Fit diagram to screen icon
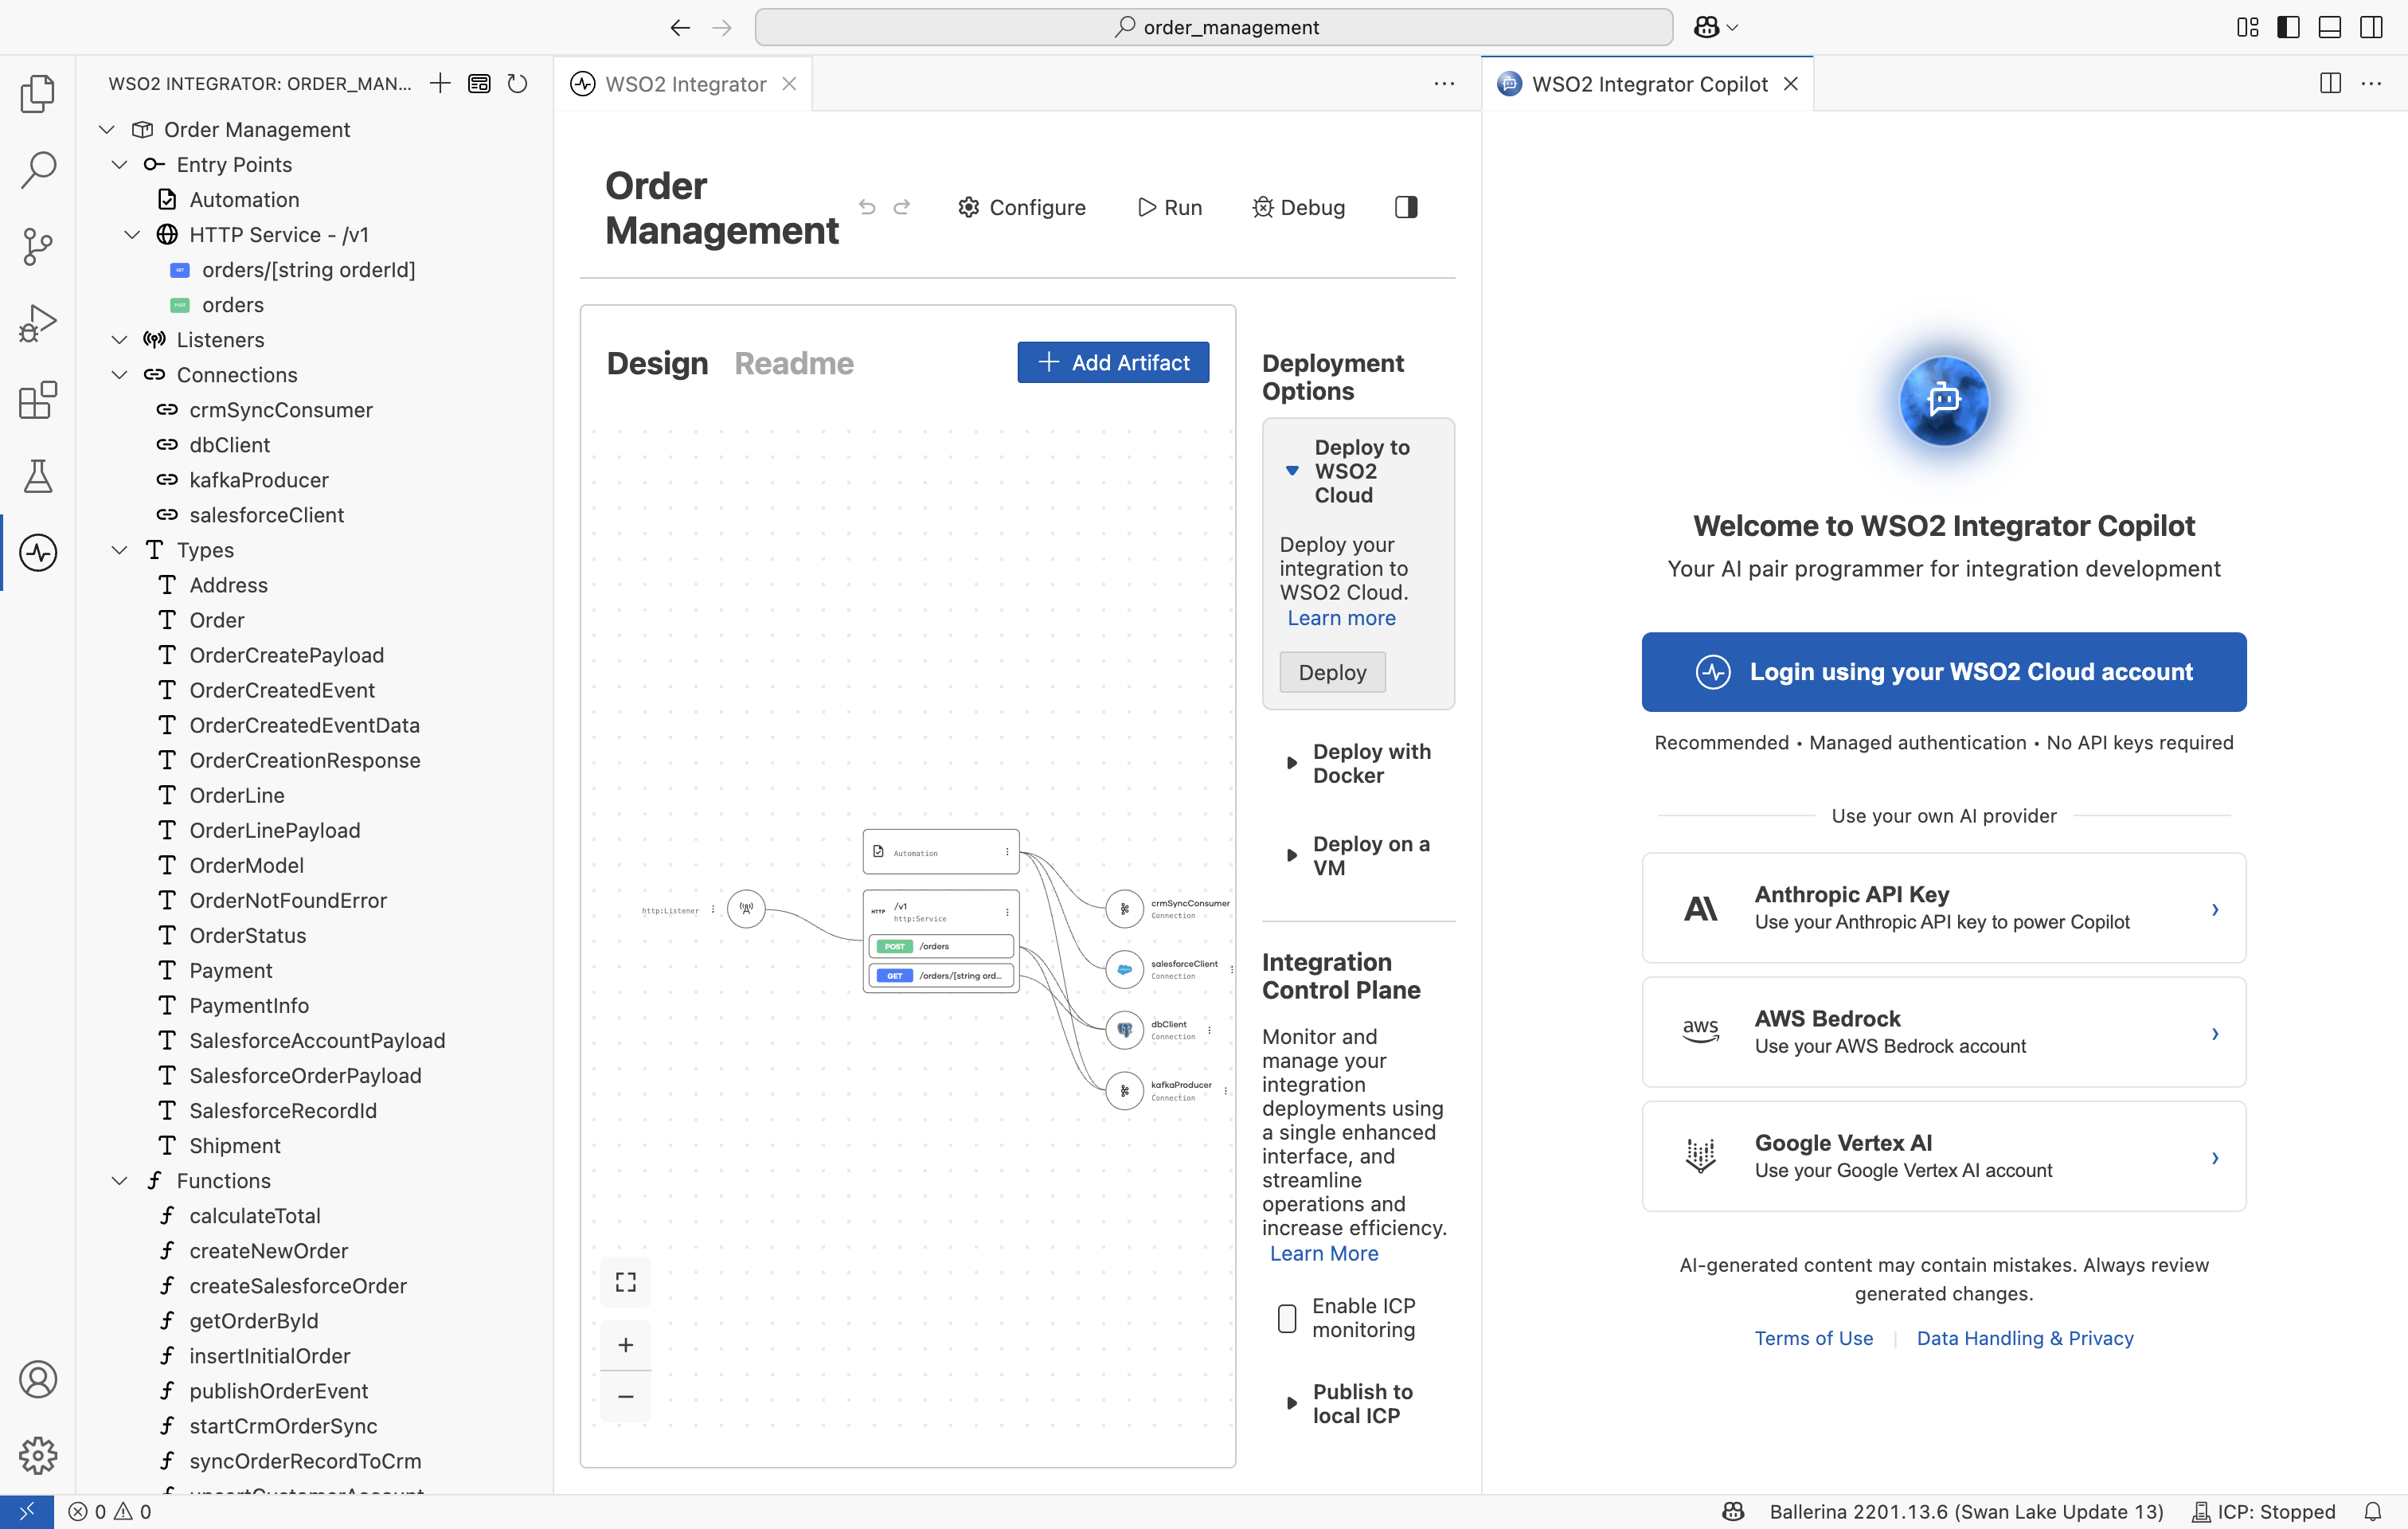 pos(626,1282)
